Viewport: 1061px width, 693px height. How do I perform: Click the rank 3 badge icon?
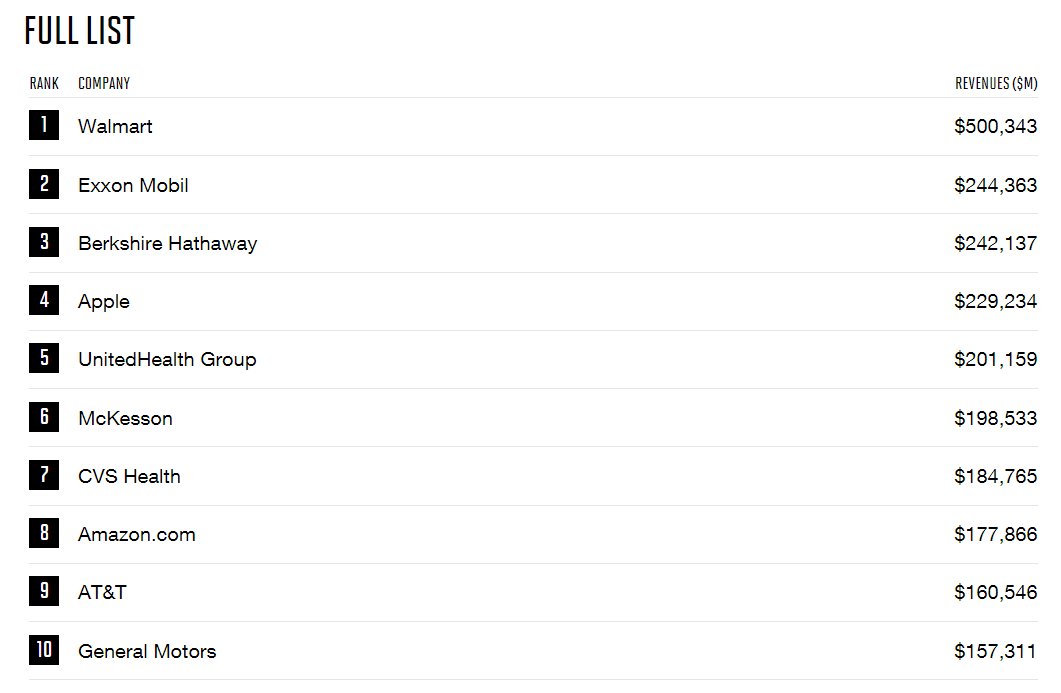(44, 243)
